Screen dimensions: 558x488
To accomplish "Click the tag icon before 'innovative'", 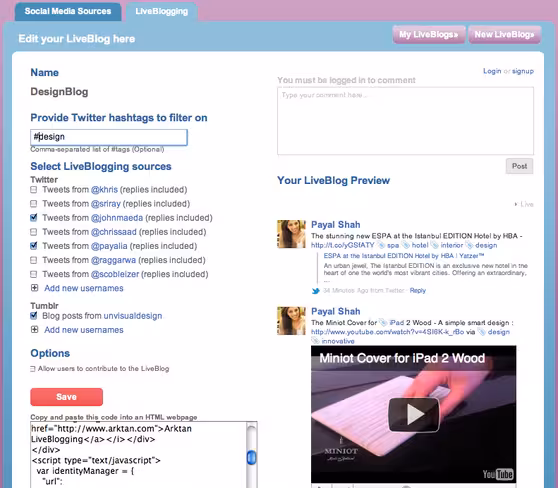I will [315, 341].
